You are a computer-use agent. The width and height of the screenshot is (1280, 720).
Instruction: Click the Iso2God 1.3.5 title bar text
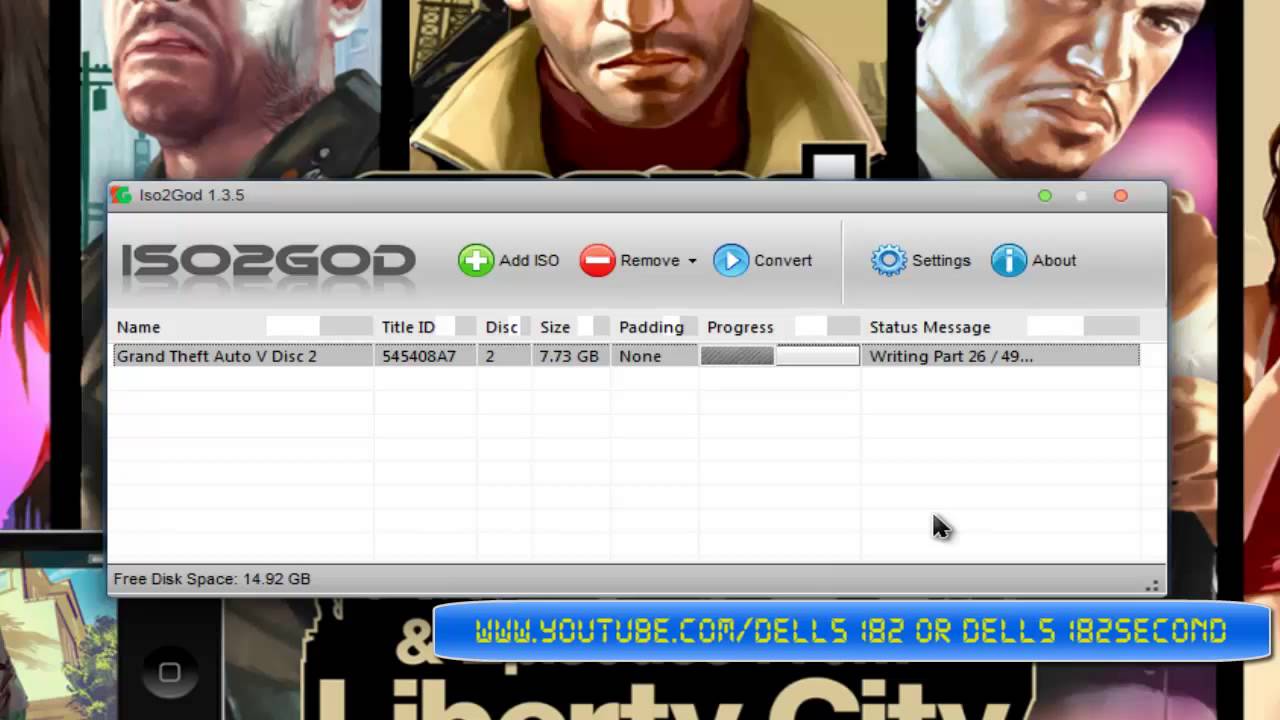pos(192,195)
